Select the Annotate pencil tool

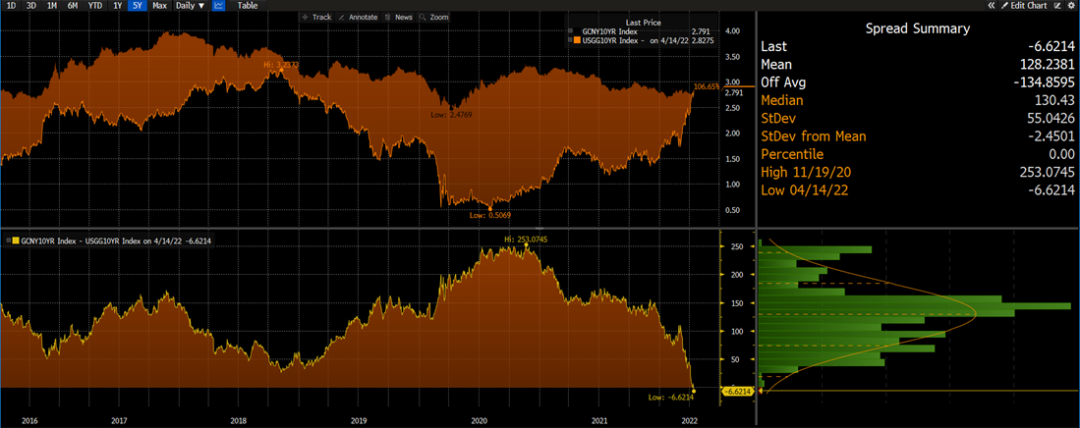(355, 17)
